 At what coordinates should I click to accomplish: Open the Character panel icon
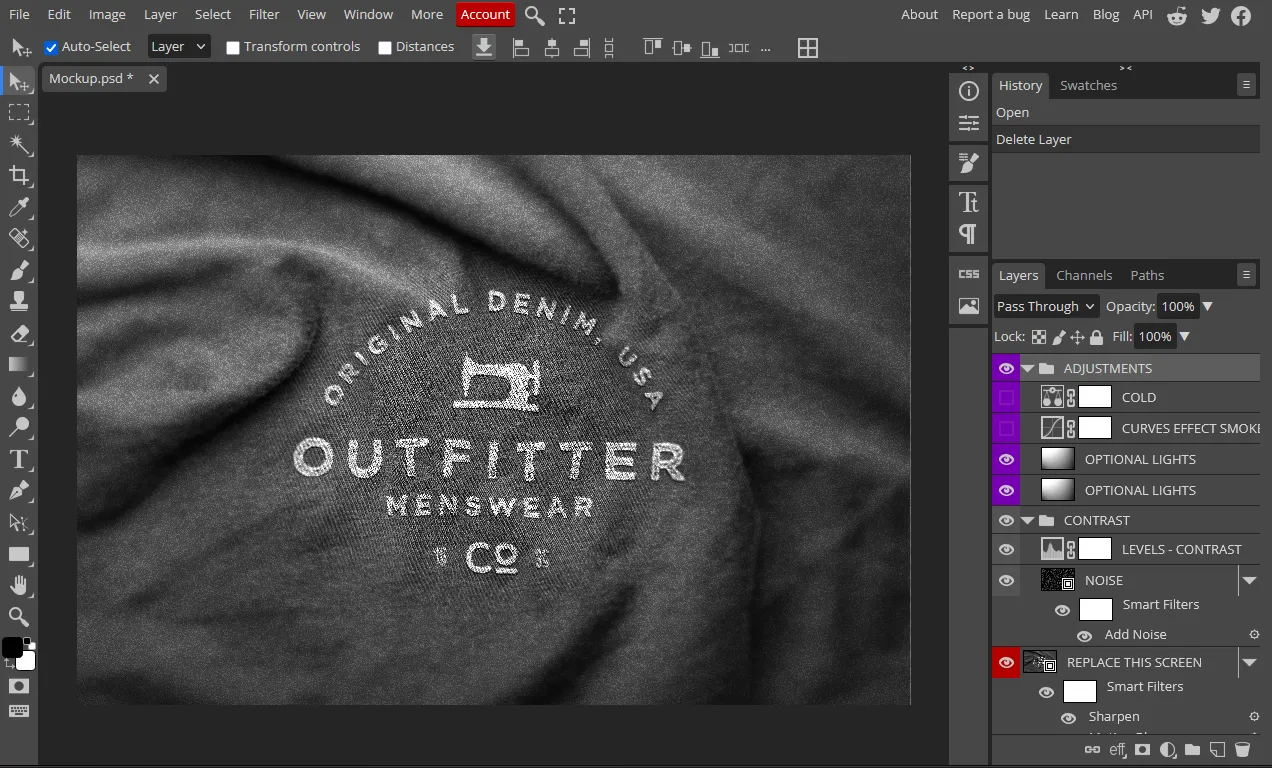[x=968, y=202]
